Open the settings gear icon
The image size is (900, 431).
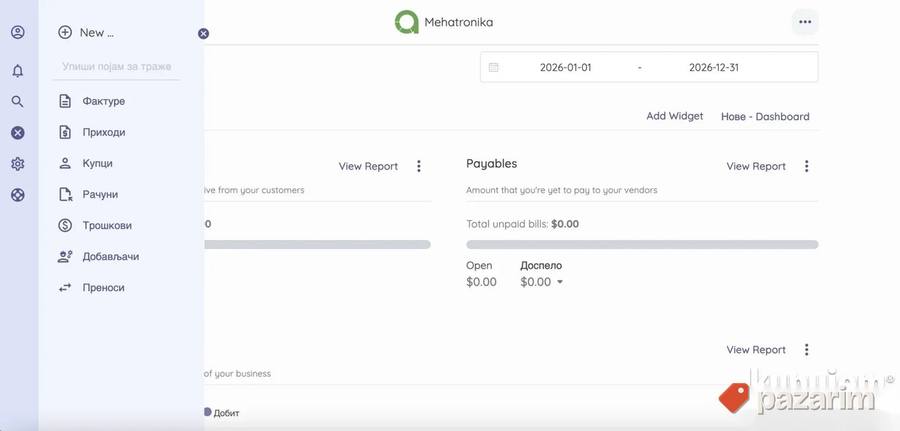pyautogui.click(x=18, y=164)
